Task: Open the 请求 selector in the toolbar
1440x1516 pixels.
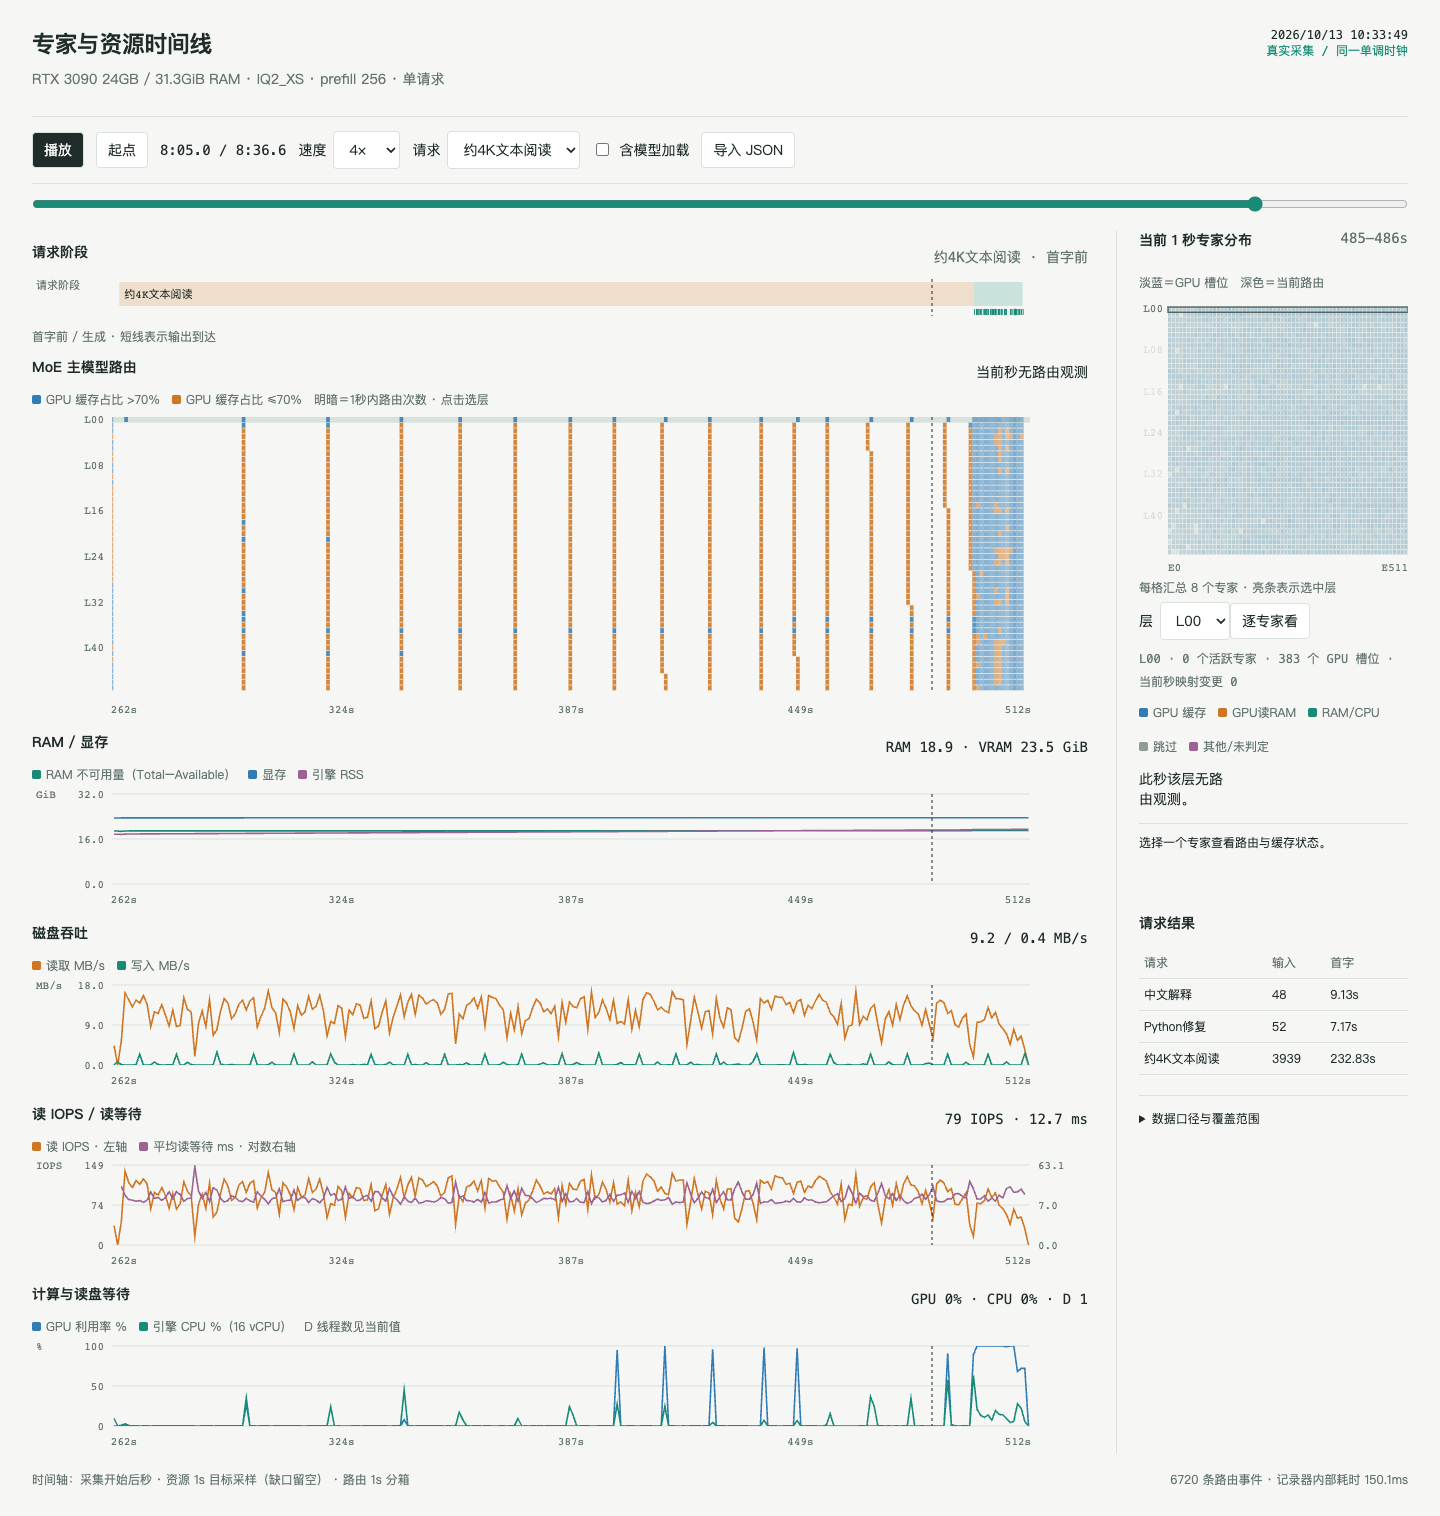Action: pyautogui.click(x=513, y=150)
